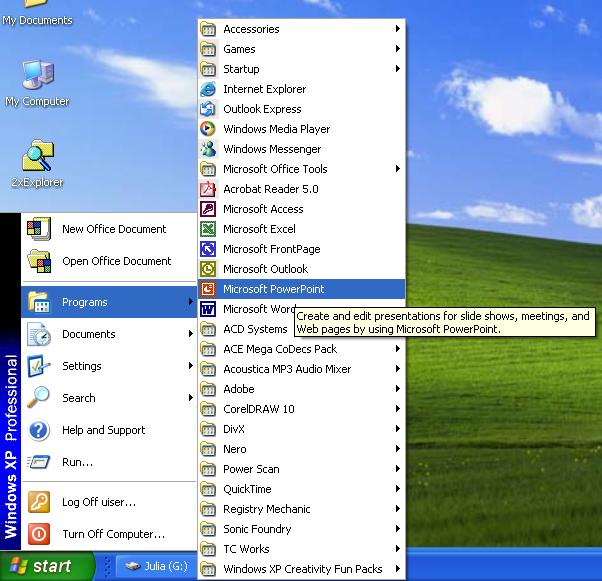Image resolution: width=602 pixels, height=581 pixels.
Task: Expand the Search submenu arrow
Action: click(x=190, y=397)
